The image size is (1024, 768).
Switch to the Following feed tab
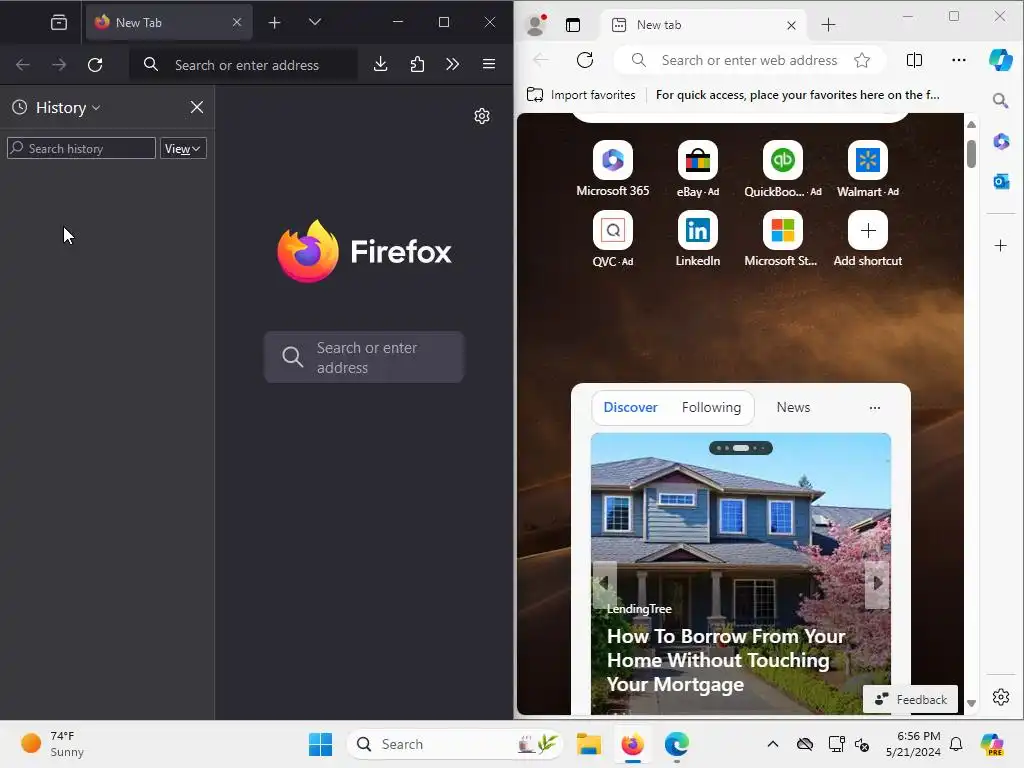coord(711,408)
